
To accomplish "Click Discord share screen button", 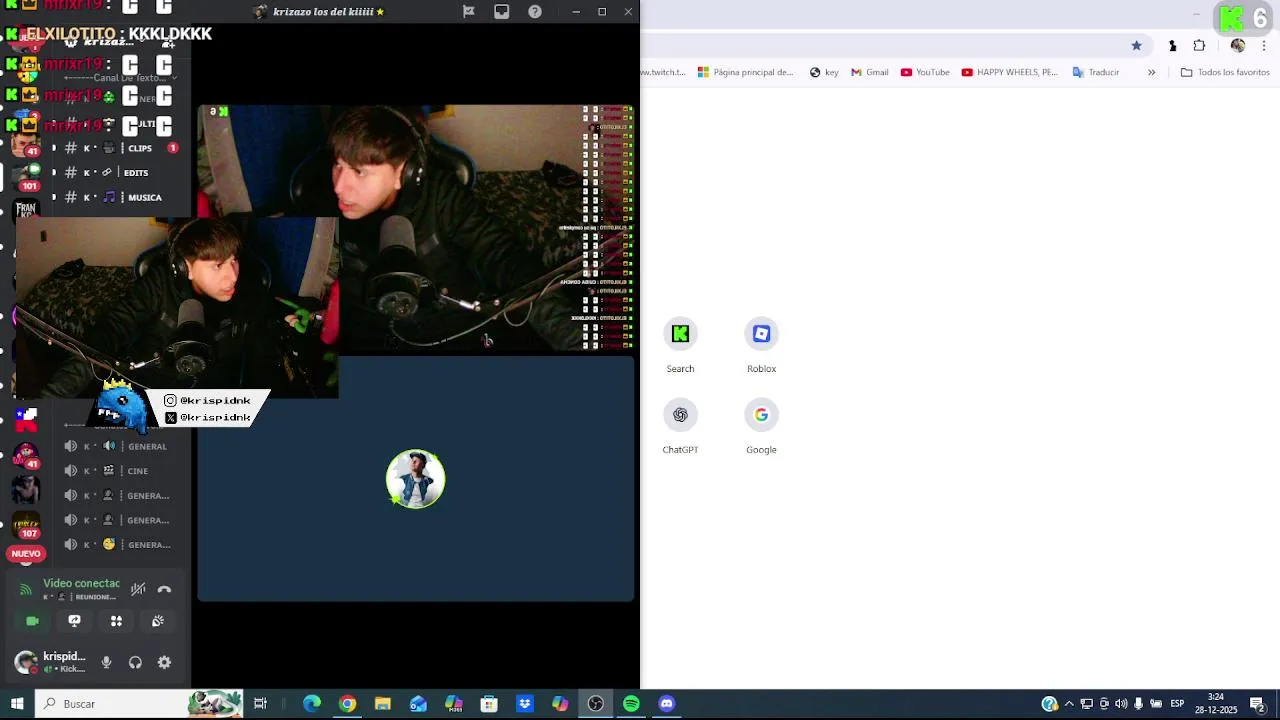I will coord(74,621).
